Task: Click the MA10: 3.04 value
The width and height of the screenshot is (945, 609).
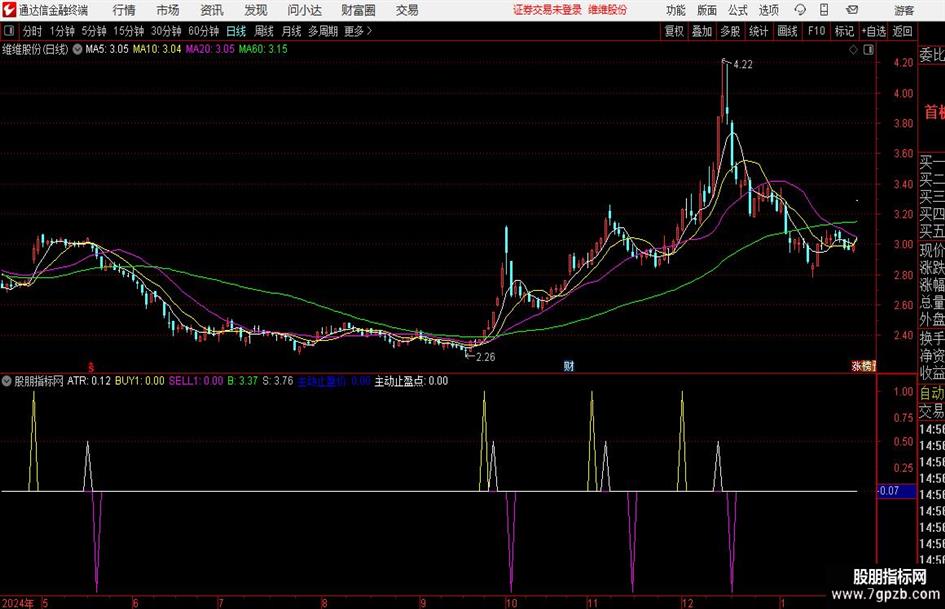Action: tap(157, 49)
